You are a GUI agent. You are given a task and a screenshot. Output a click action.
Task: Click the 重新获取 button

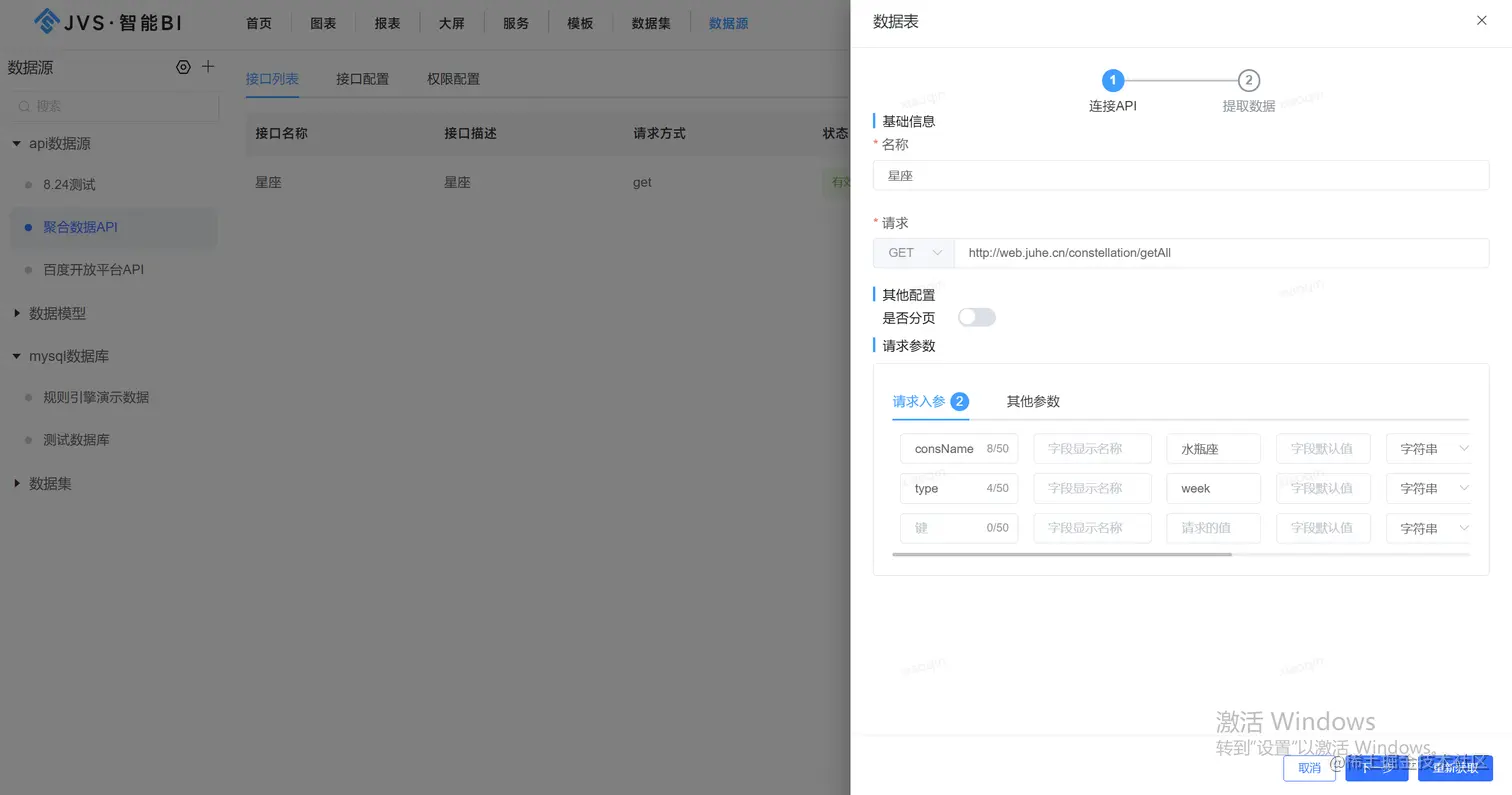pos(1455,768)
